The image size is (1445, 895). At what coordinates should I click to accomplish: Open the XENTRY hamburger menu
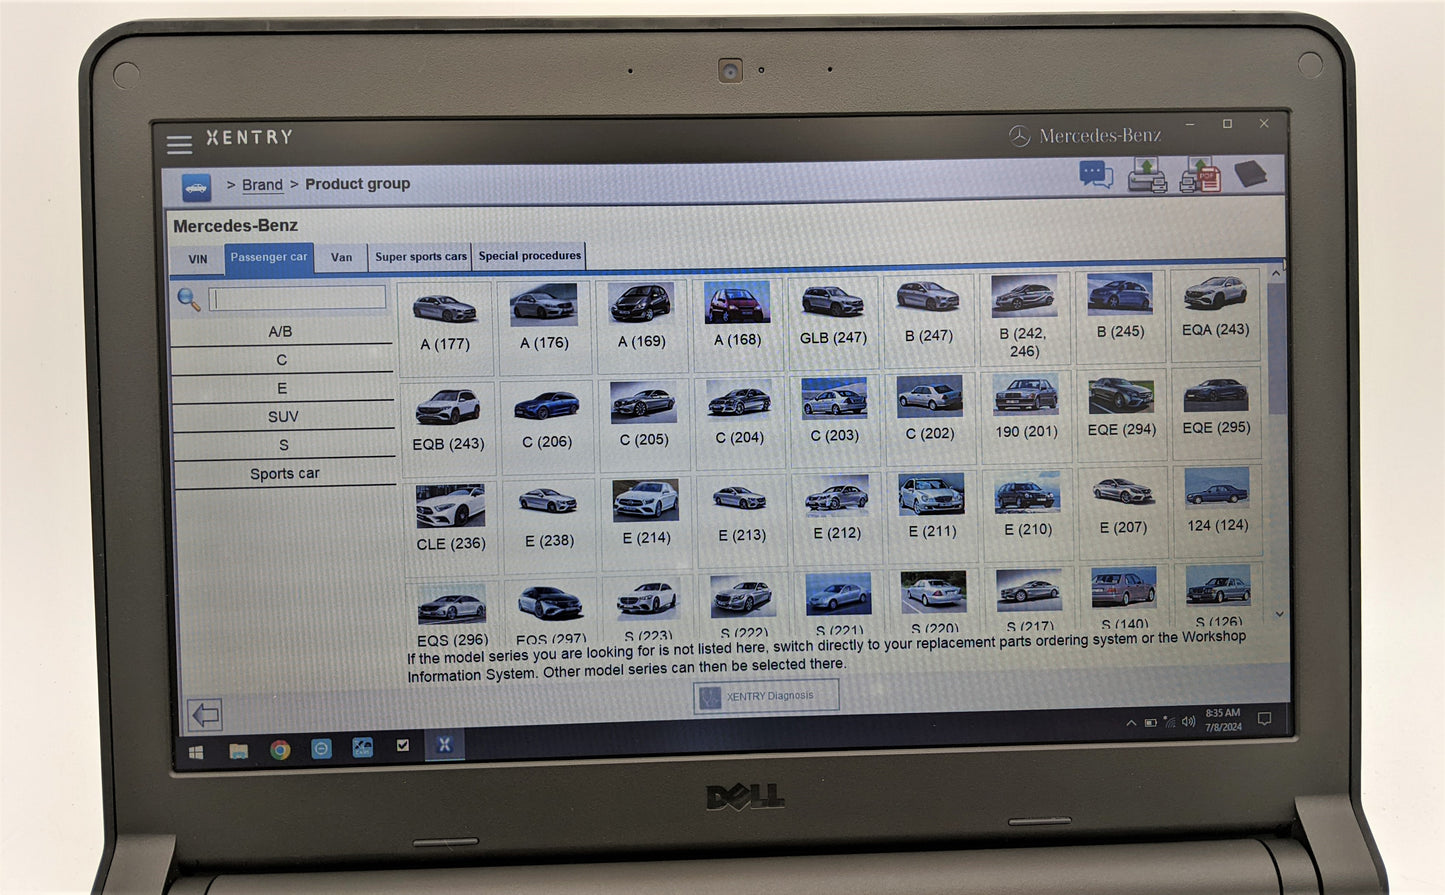tap(180, 146)
